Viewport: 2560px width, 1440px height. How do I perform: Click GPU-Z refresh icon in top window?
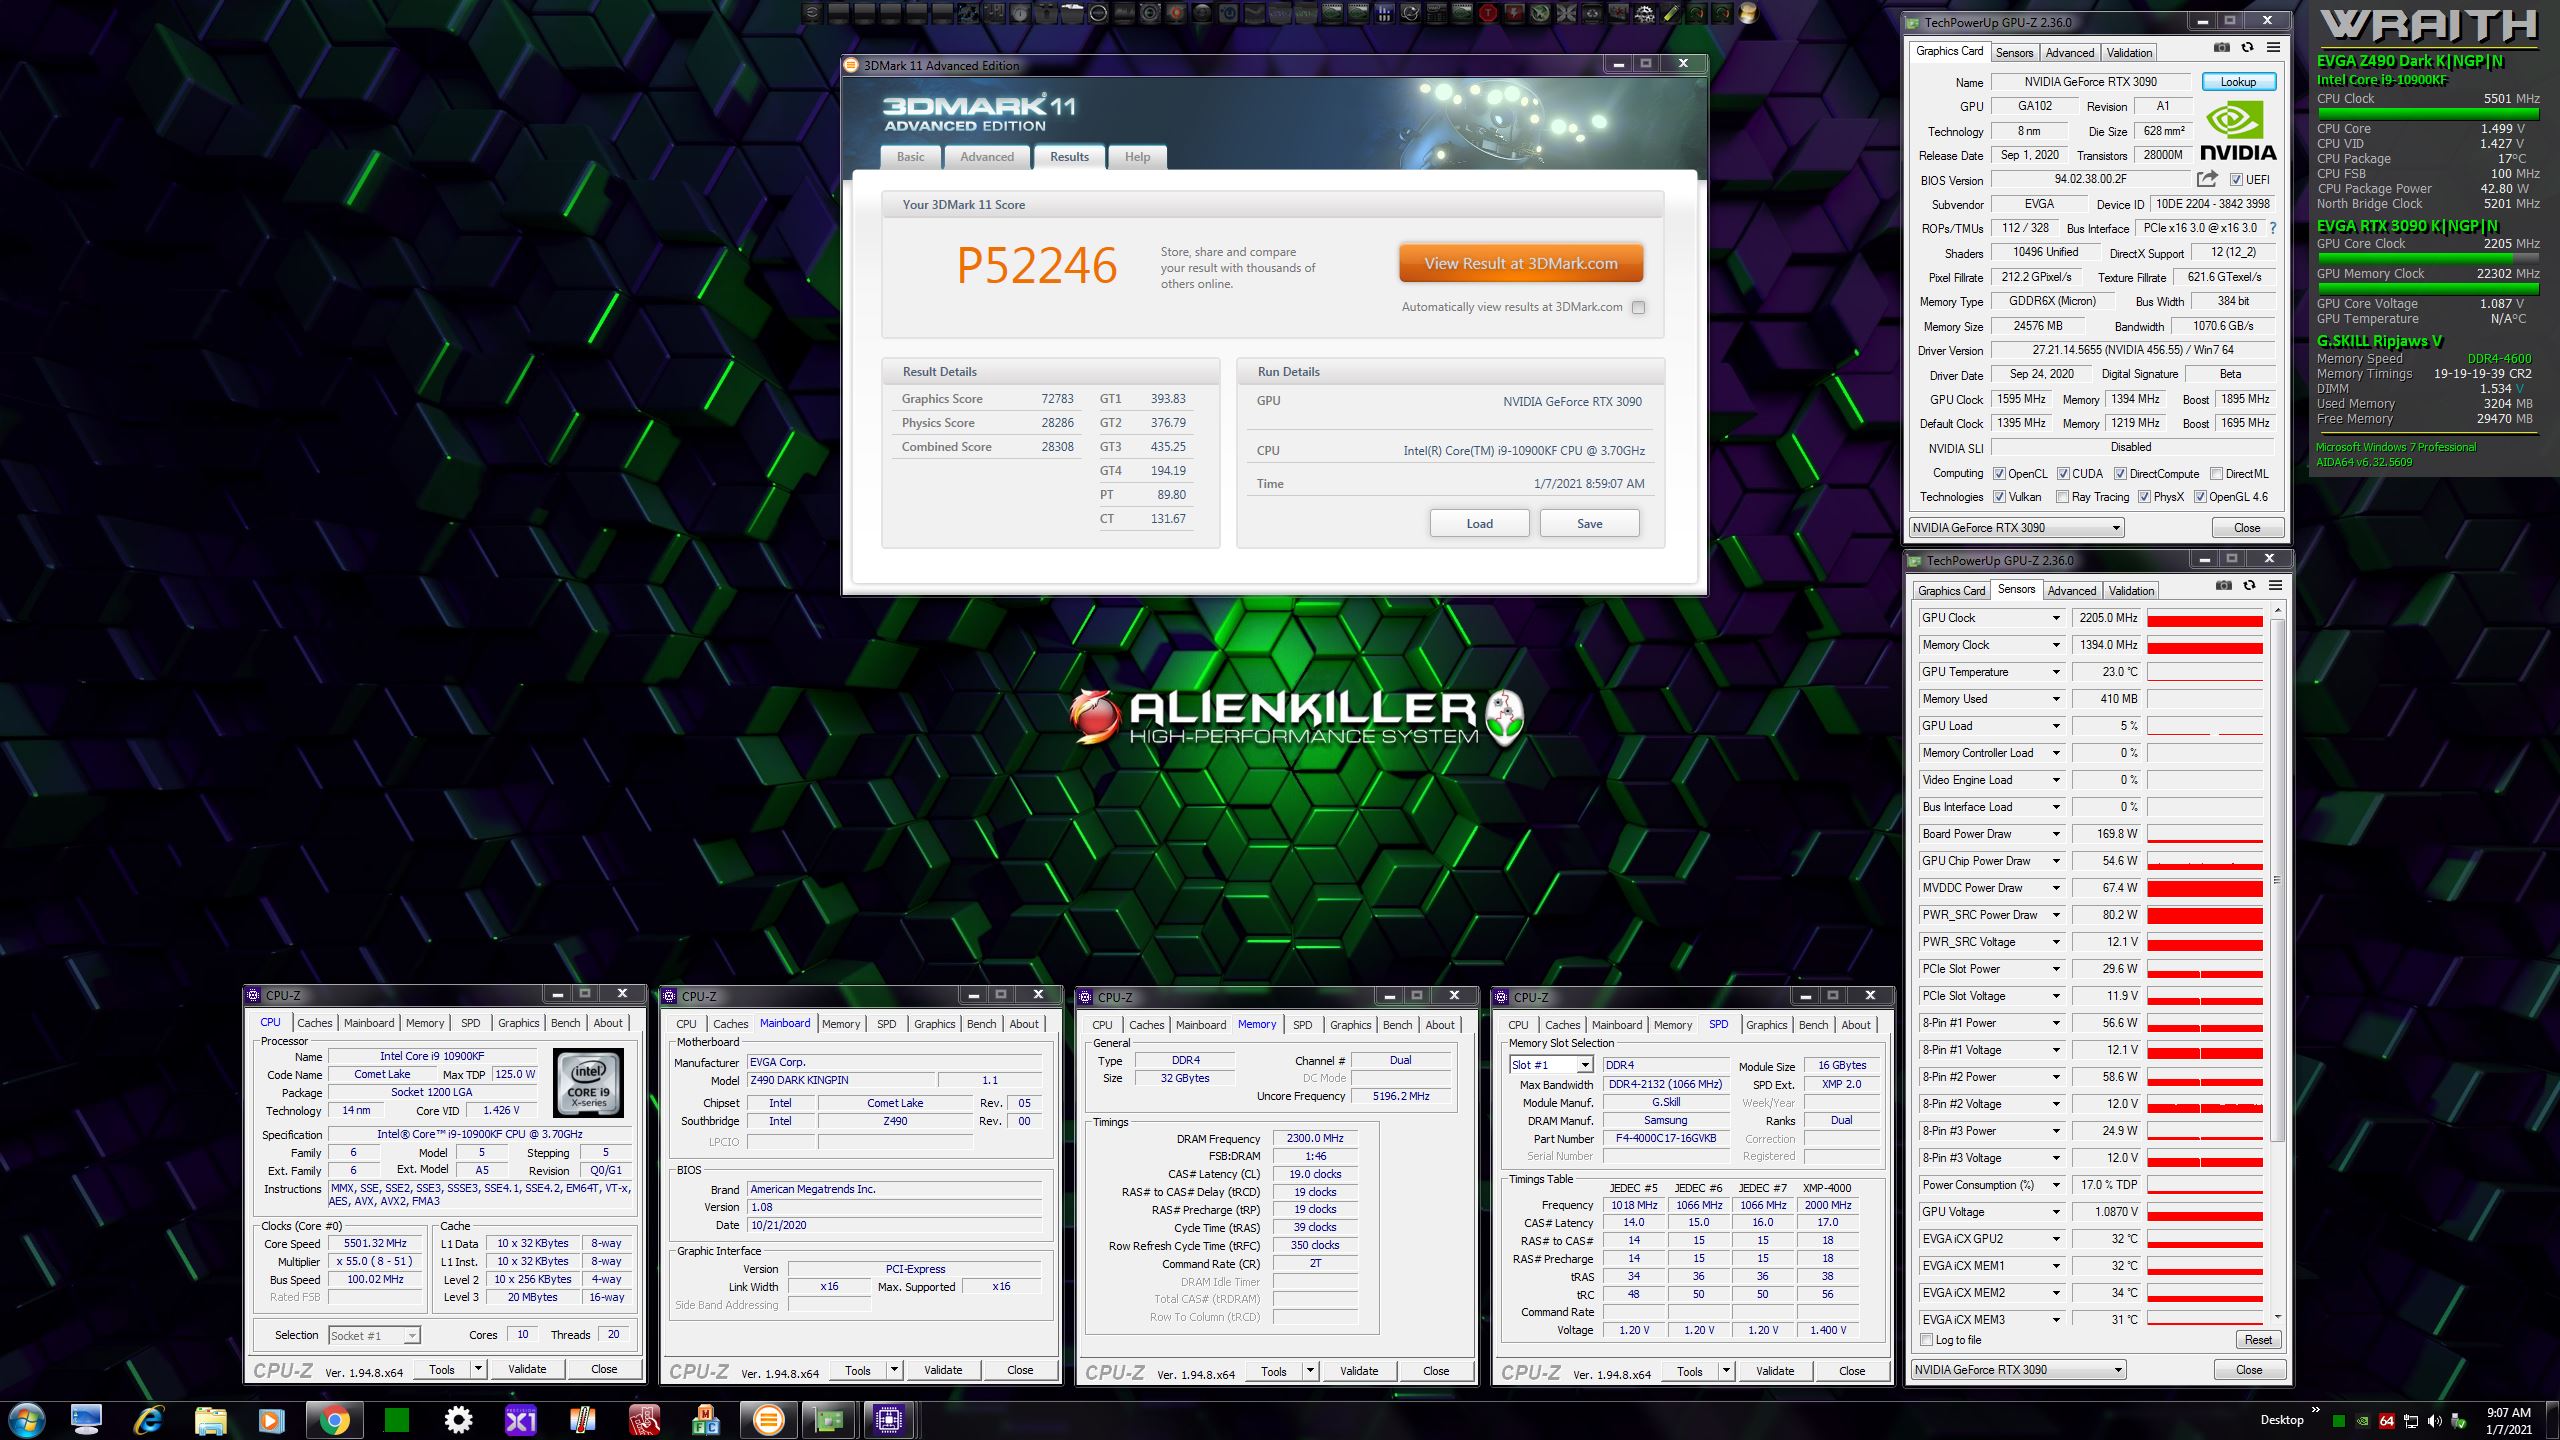tap(2247, 47)
